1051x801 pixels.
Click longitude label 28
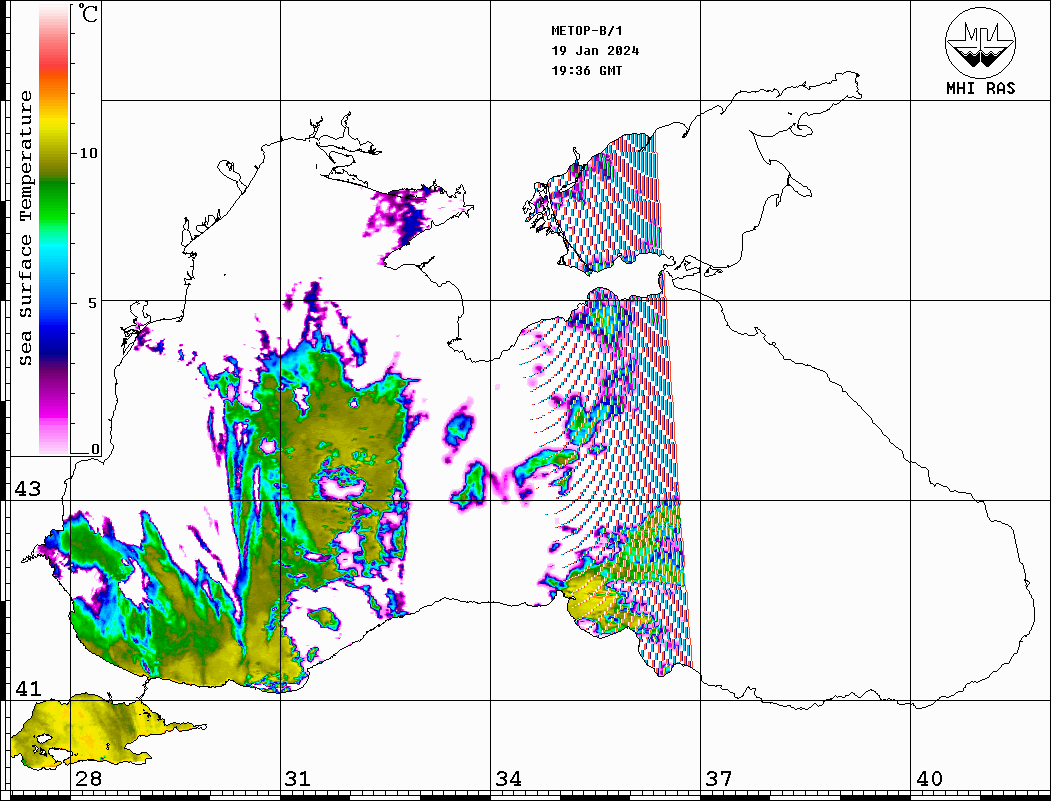(x=88, y=778)
